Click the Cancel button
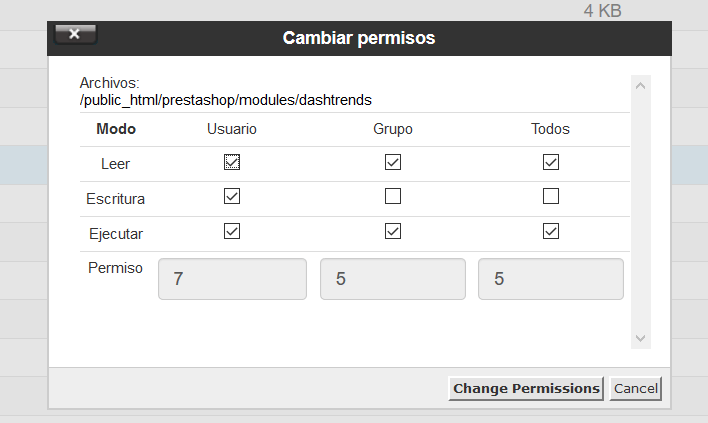 635,389
